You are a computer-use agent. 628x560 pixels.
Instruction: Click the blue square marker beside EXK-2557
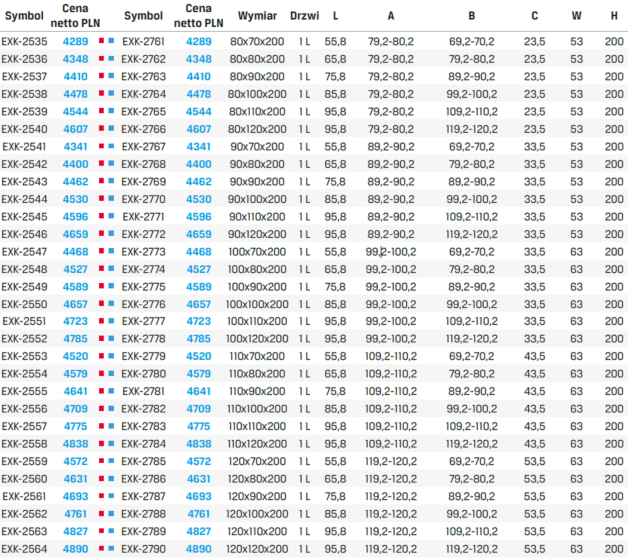(111, 426)
